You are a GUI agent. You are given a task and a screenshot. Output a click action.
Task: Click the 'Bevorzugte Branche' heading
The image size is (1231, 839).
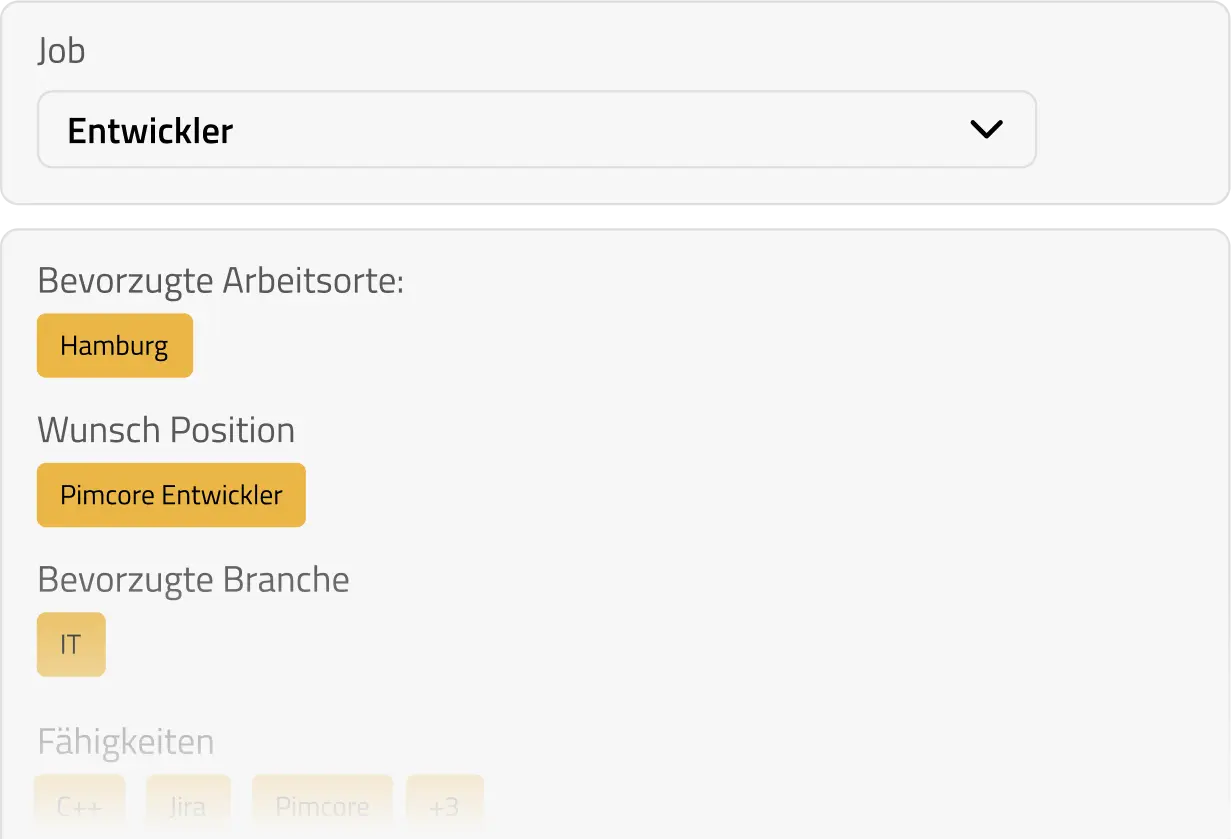click(193, 579)
